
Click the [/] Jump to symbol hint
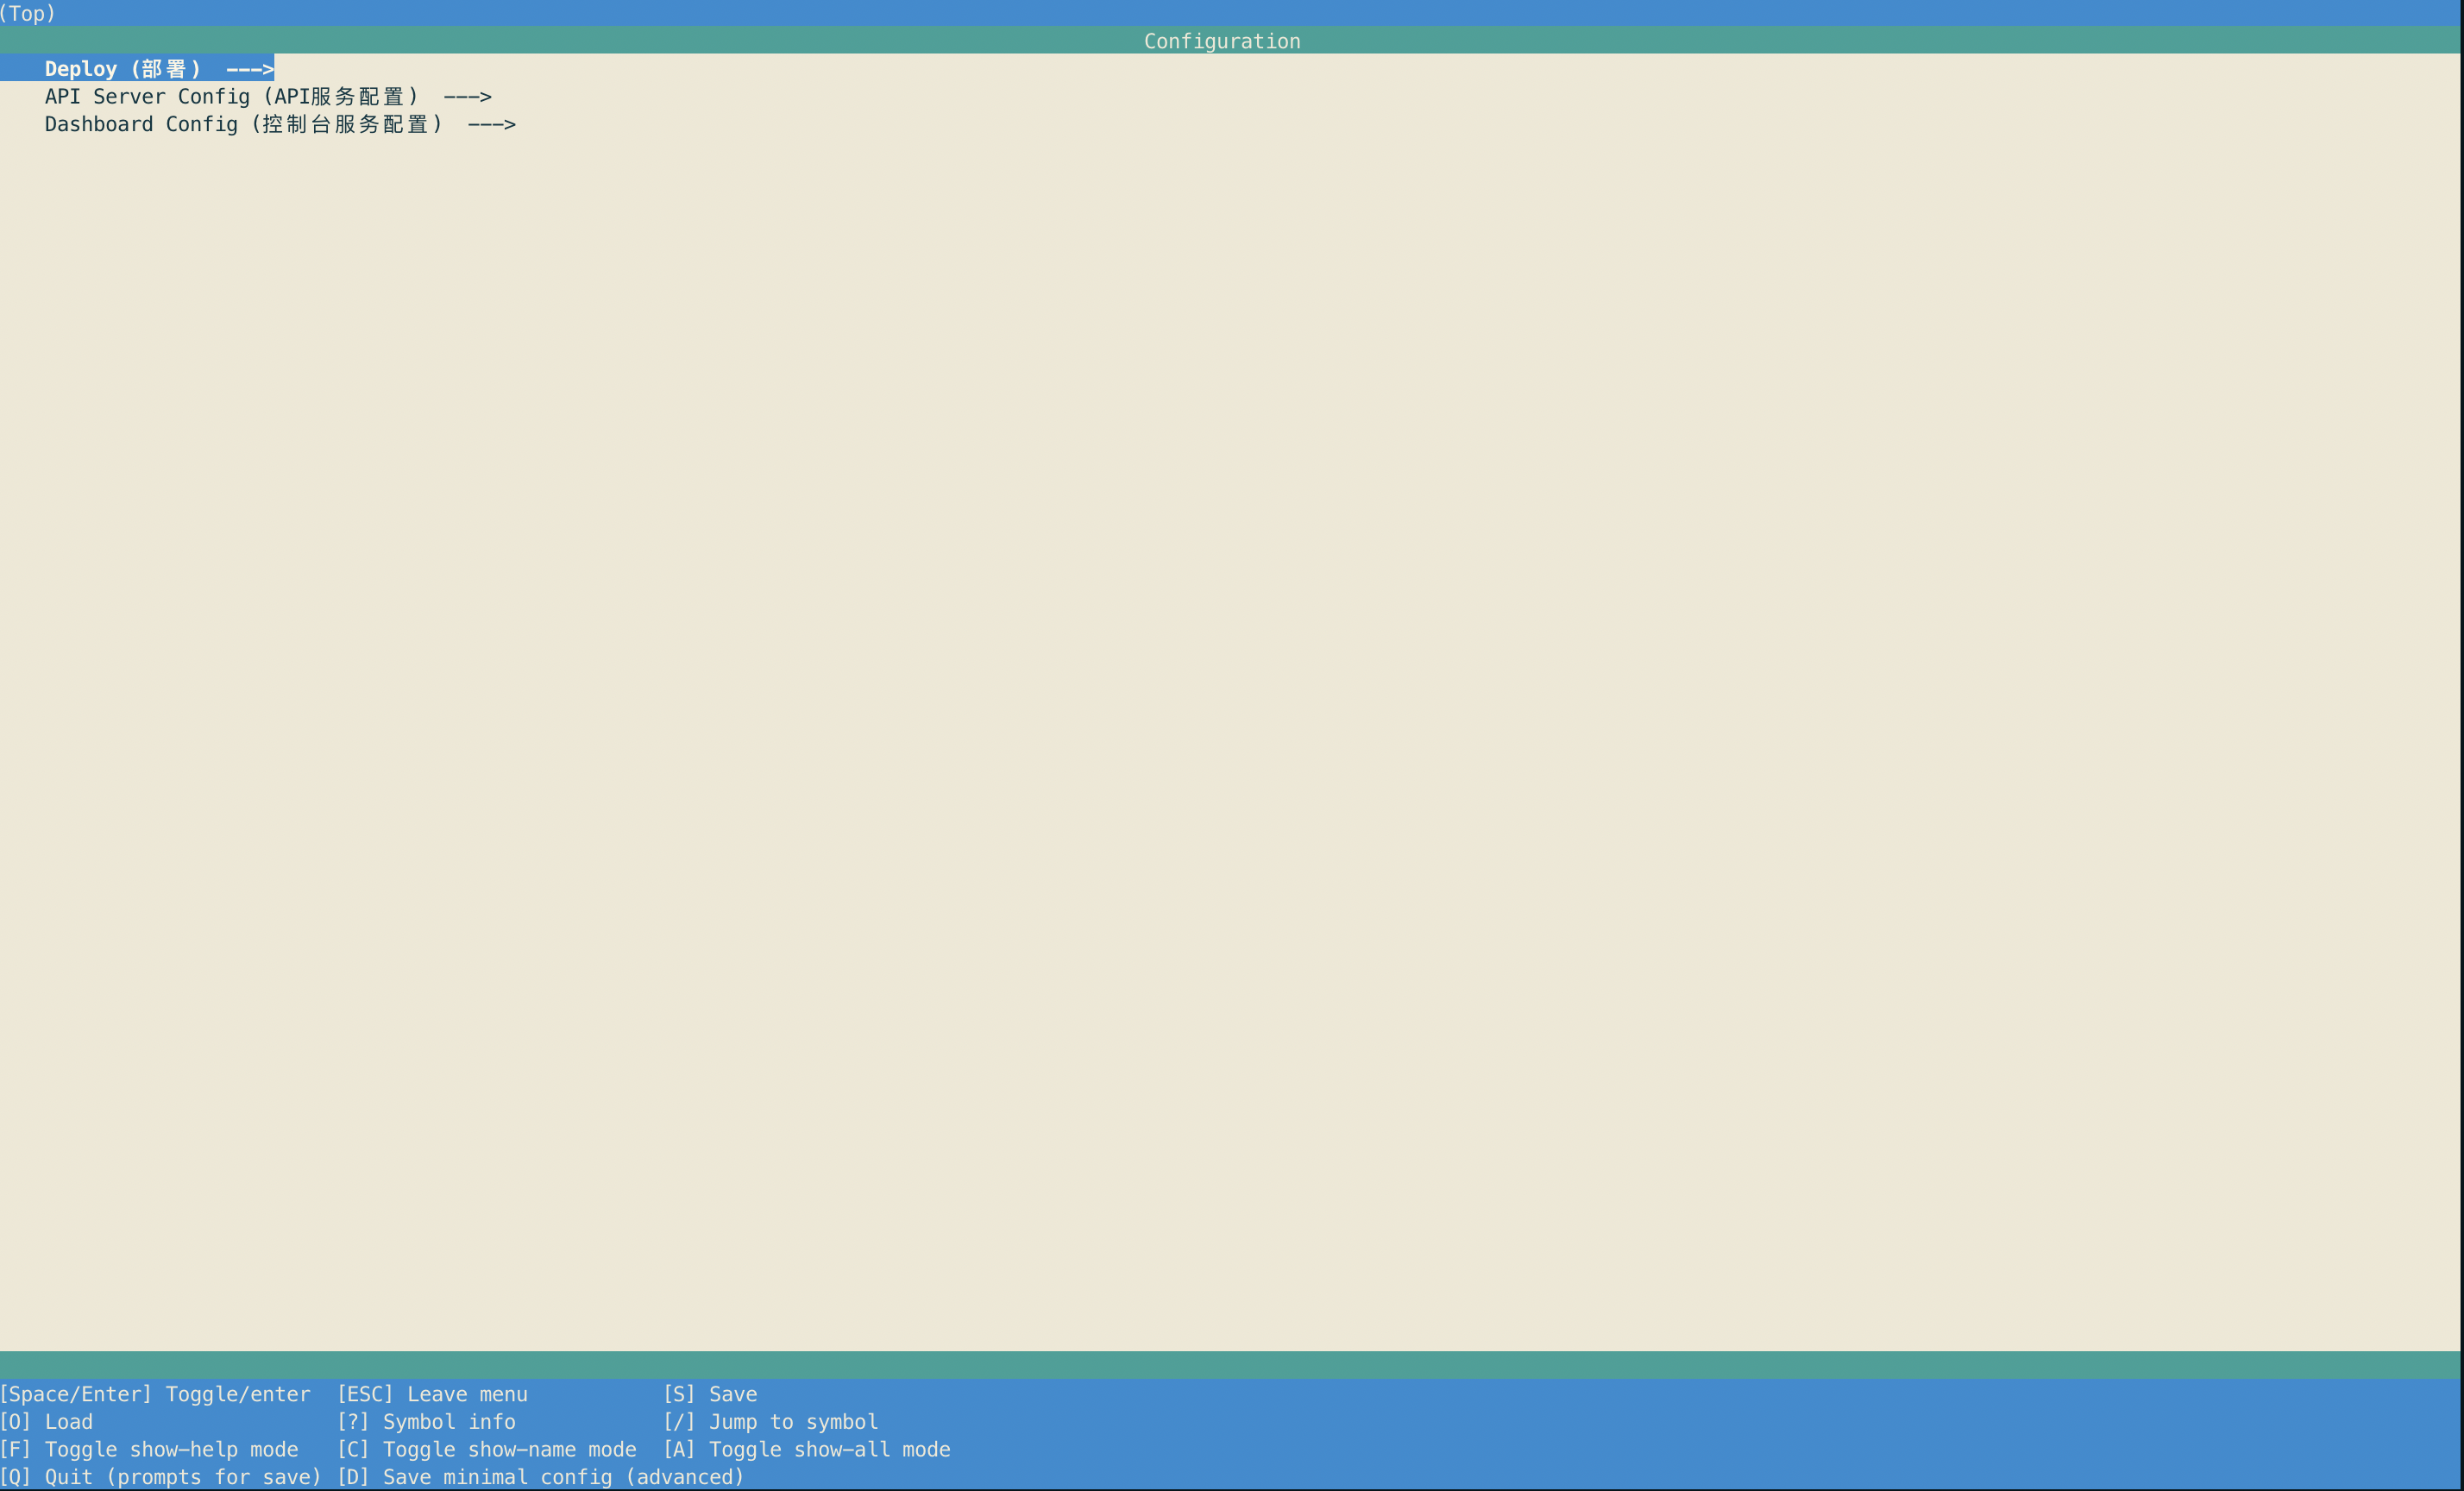pos(770,1422)
